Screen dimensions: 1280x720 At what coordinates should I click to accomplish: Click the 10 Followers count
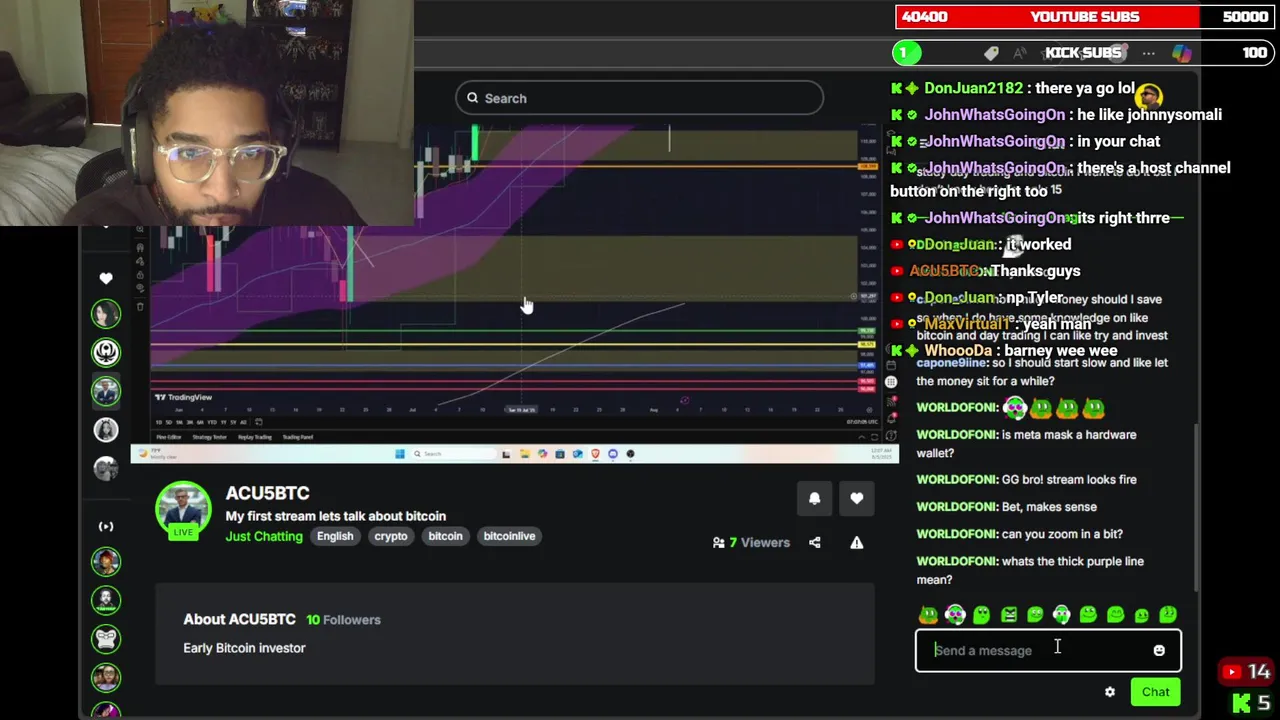[343, 620]
